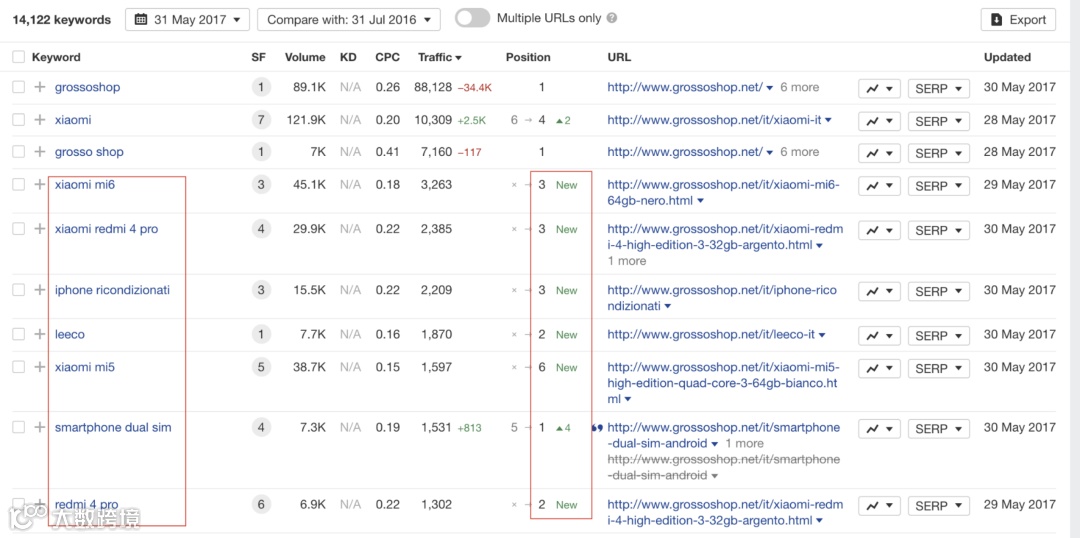The height and width of the screenshot is (538, 1080).
Task: Open position history chart for leeco row
Action: (879, 335)
